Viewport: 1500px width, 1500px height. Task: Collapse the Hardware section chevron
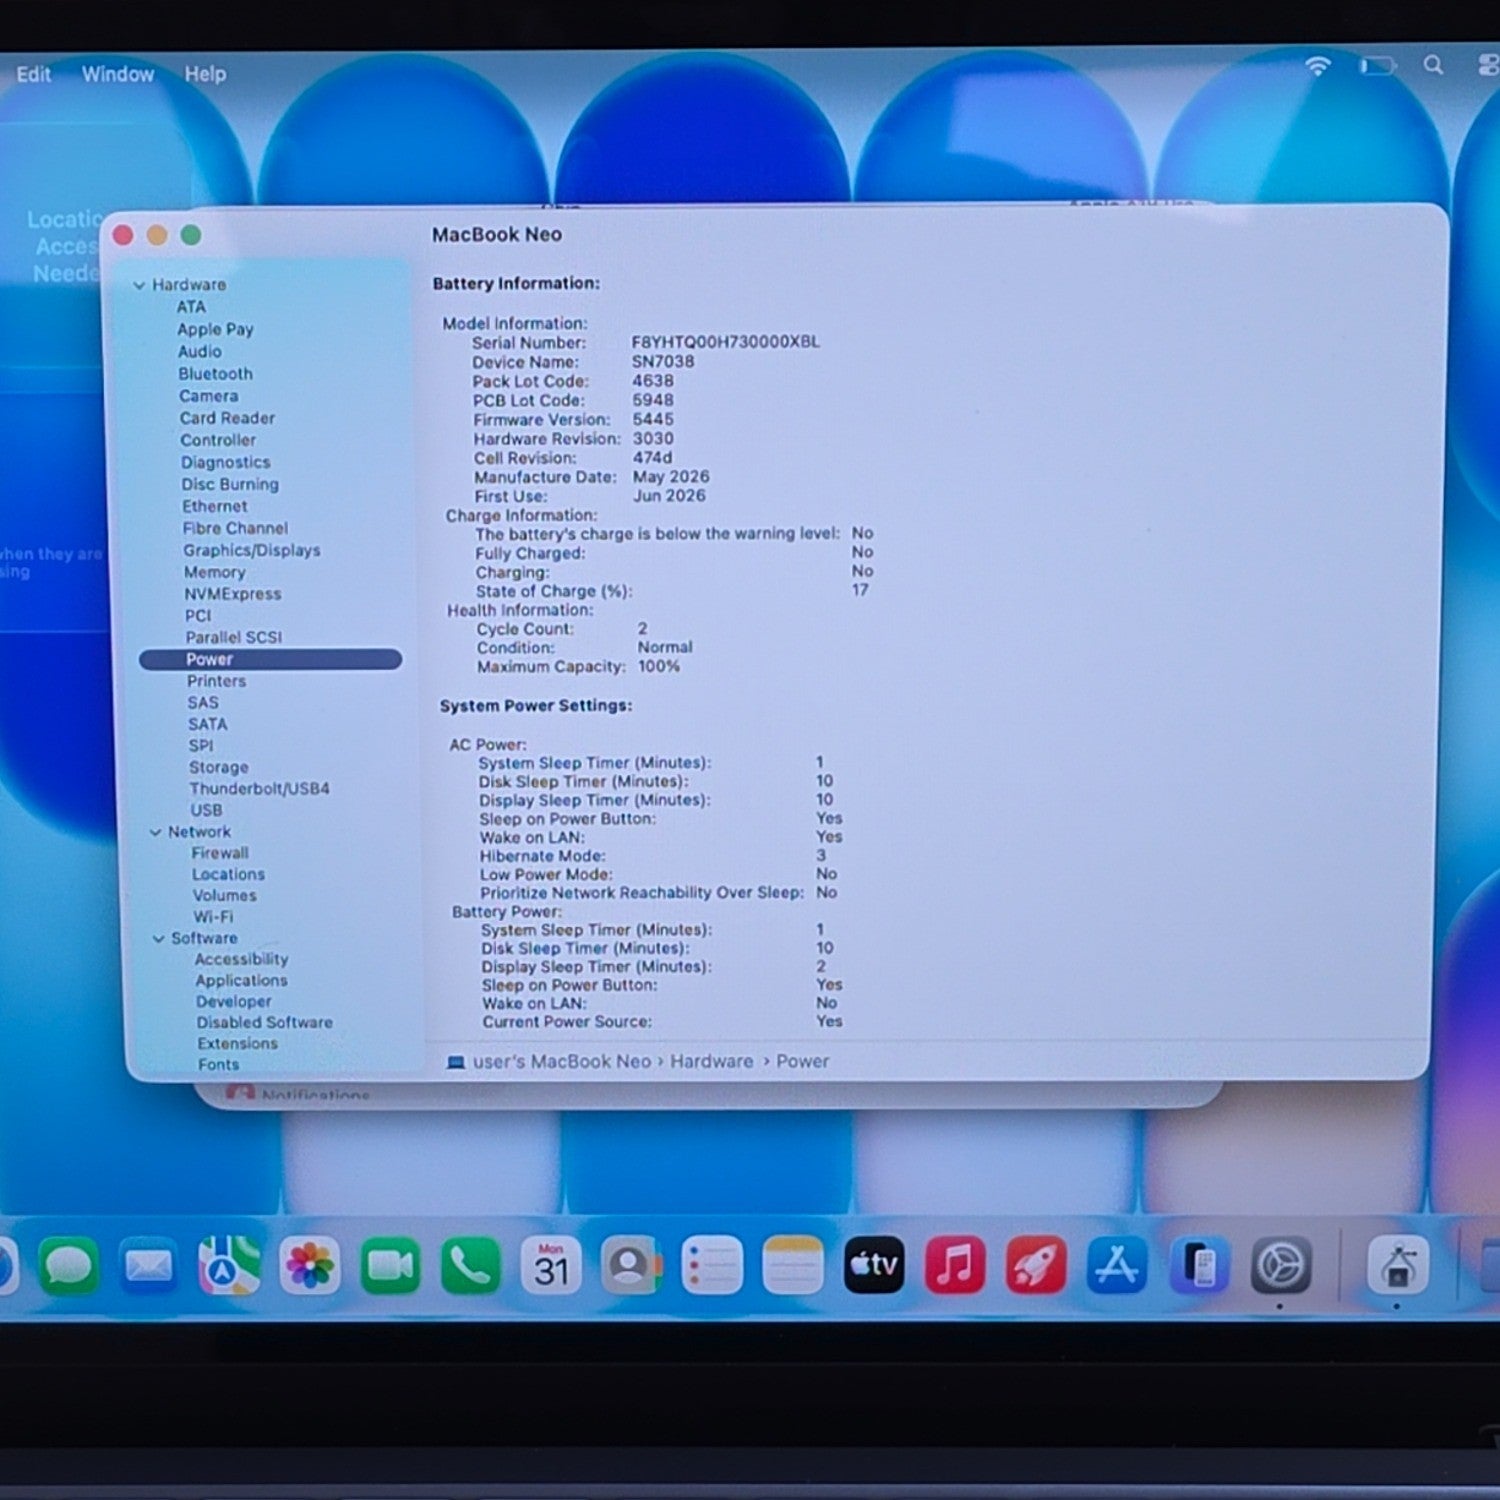(x=139, y=285)
